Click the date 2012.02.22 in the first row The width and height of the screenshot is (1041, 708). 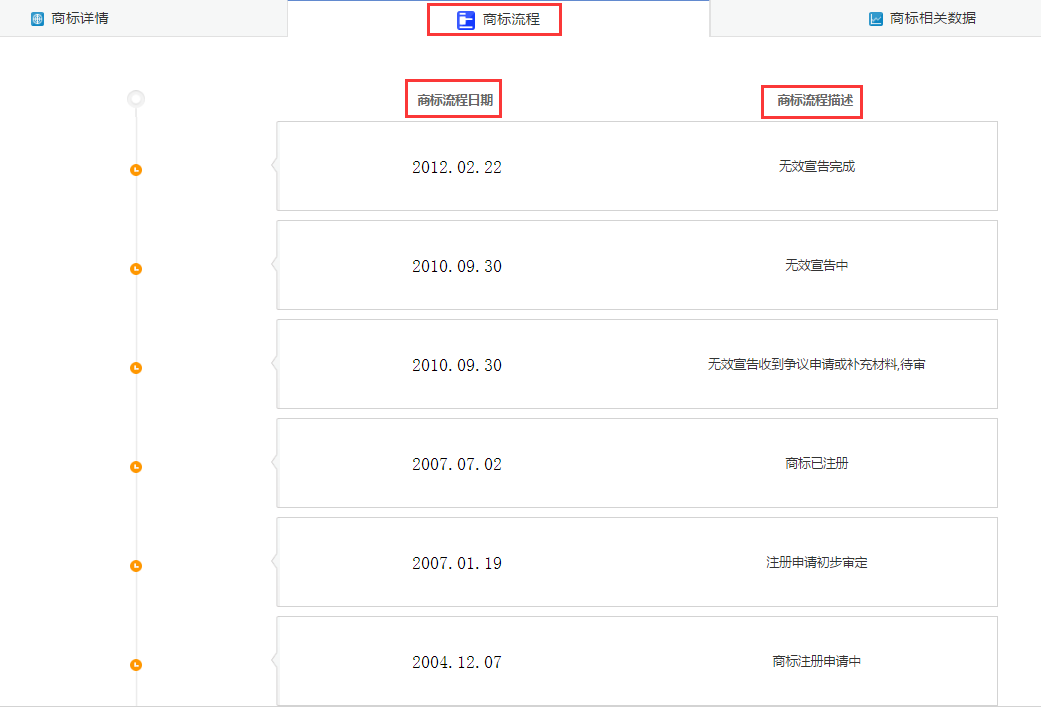coord(457,168)
